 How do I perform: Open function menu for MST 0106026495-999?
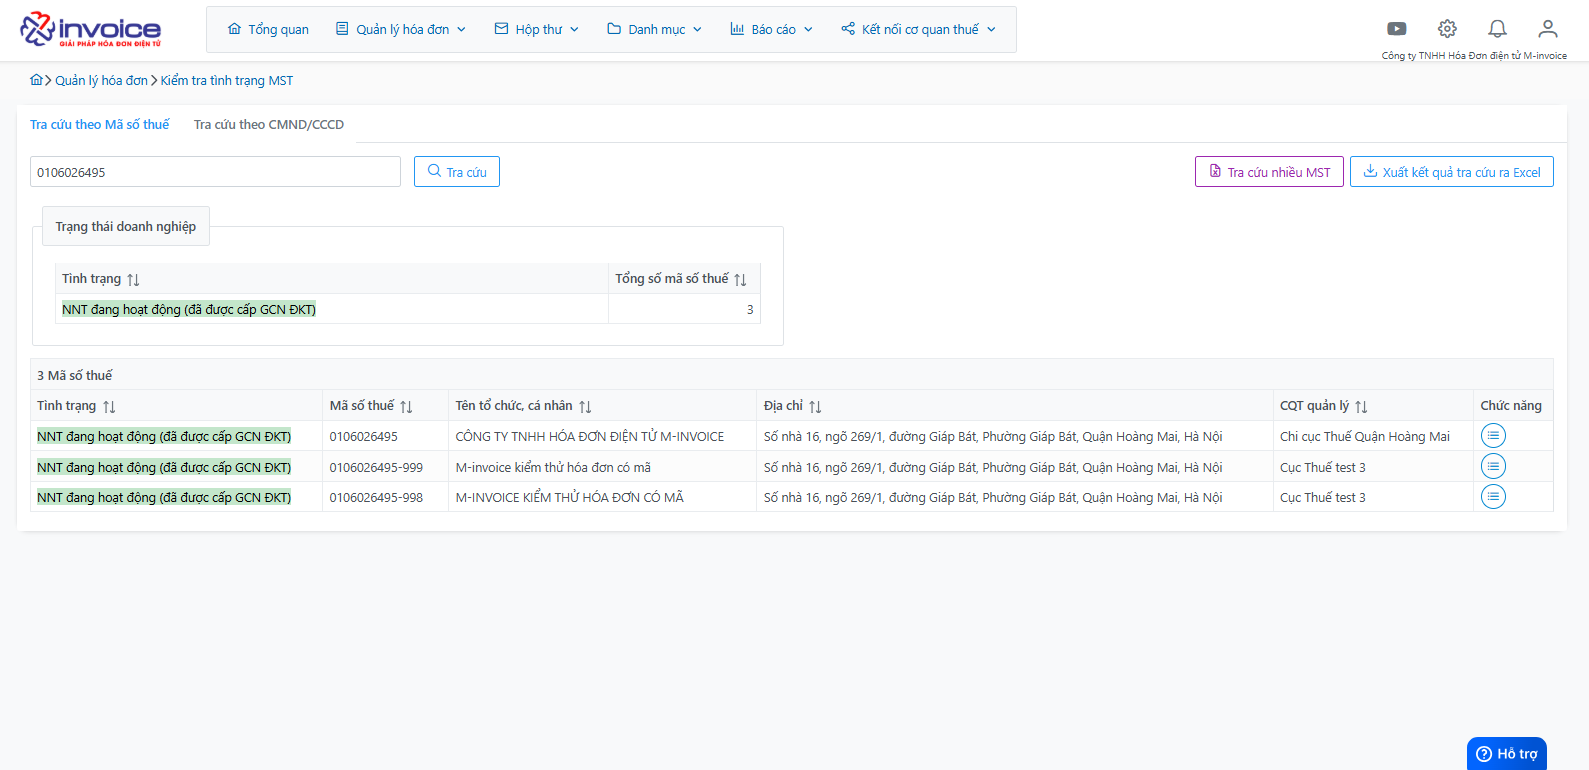(1493, 467)
